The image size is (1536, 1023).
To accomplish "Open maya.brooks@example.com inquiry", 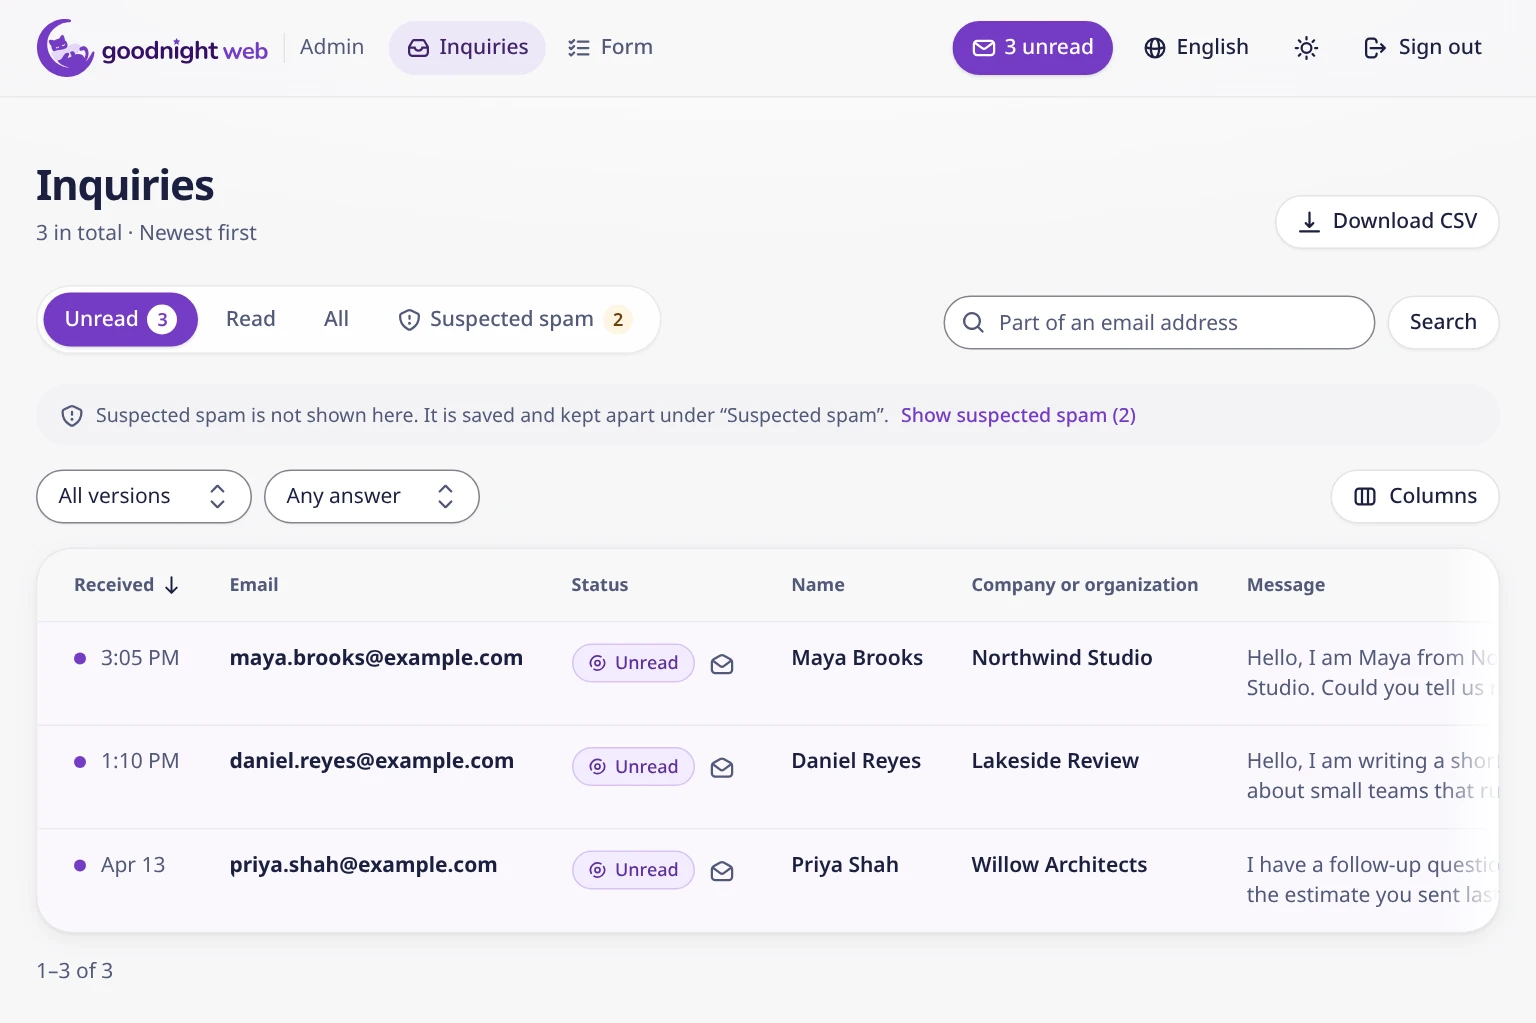I will 376,658.
